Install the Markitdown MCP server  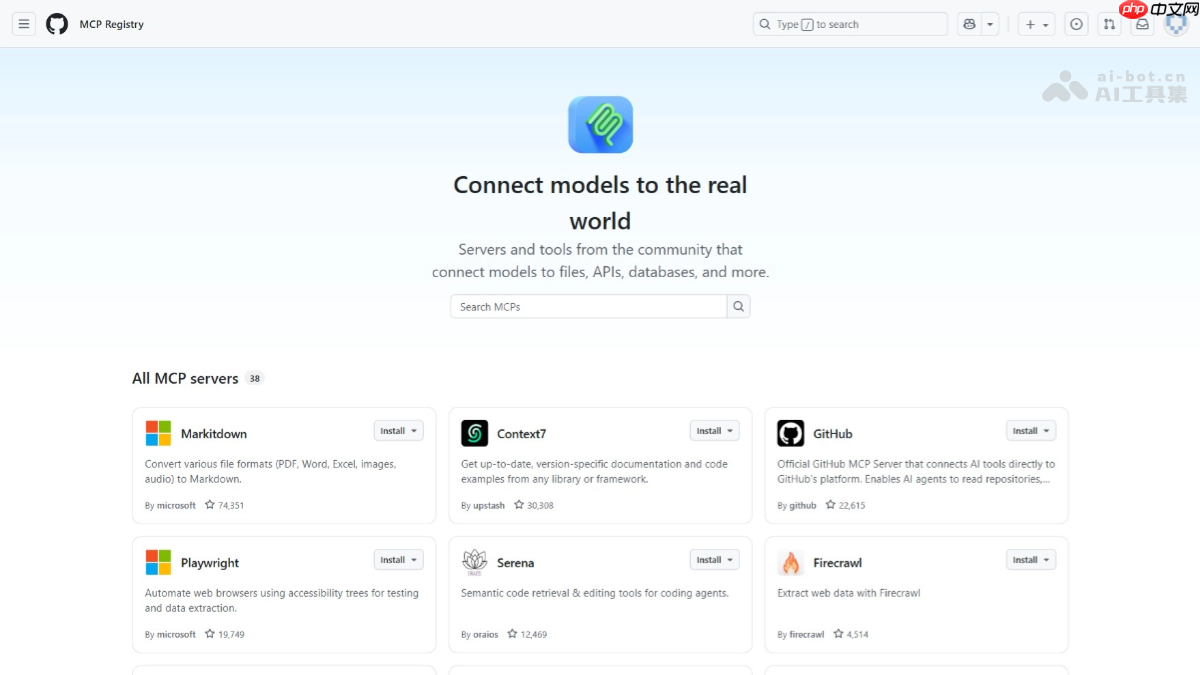point(392,430)
